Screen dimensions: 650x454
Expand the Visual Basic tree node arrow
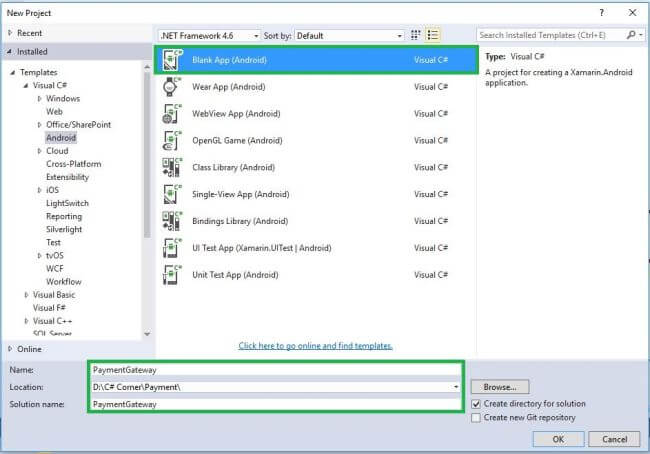tap(26, 295)
